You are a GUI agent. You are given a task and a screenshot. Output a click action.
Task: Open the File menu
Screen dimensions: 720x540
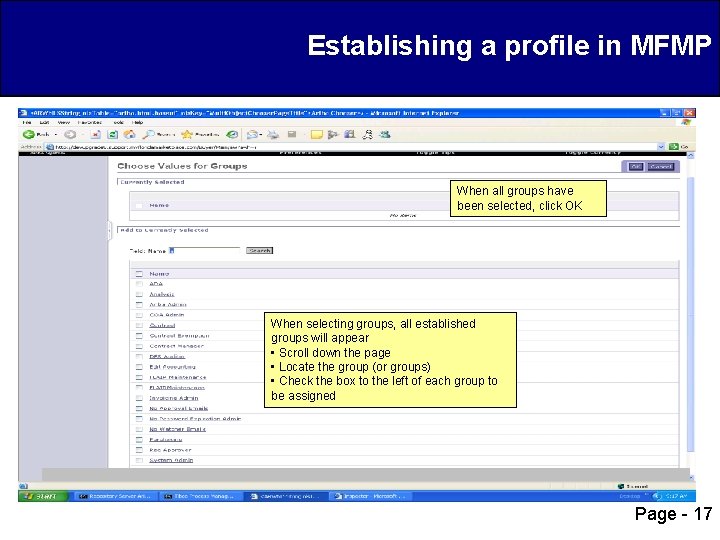coord(27,123)
